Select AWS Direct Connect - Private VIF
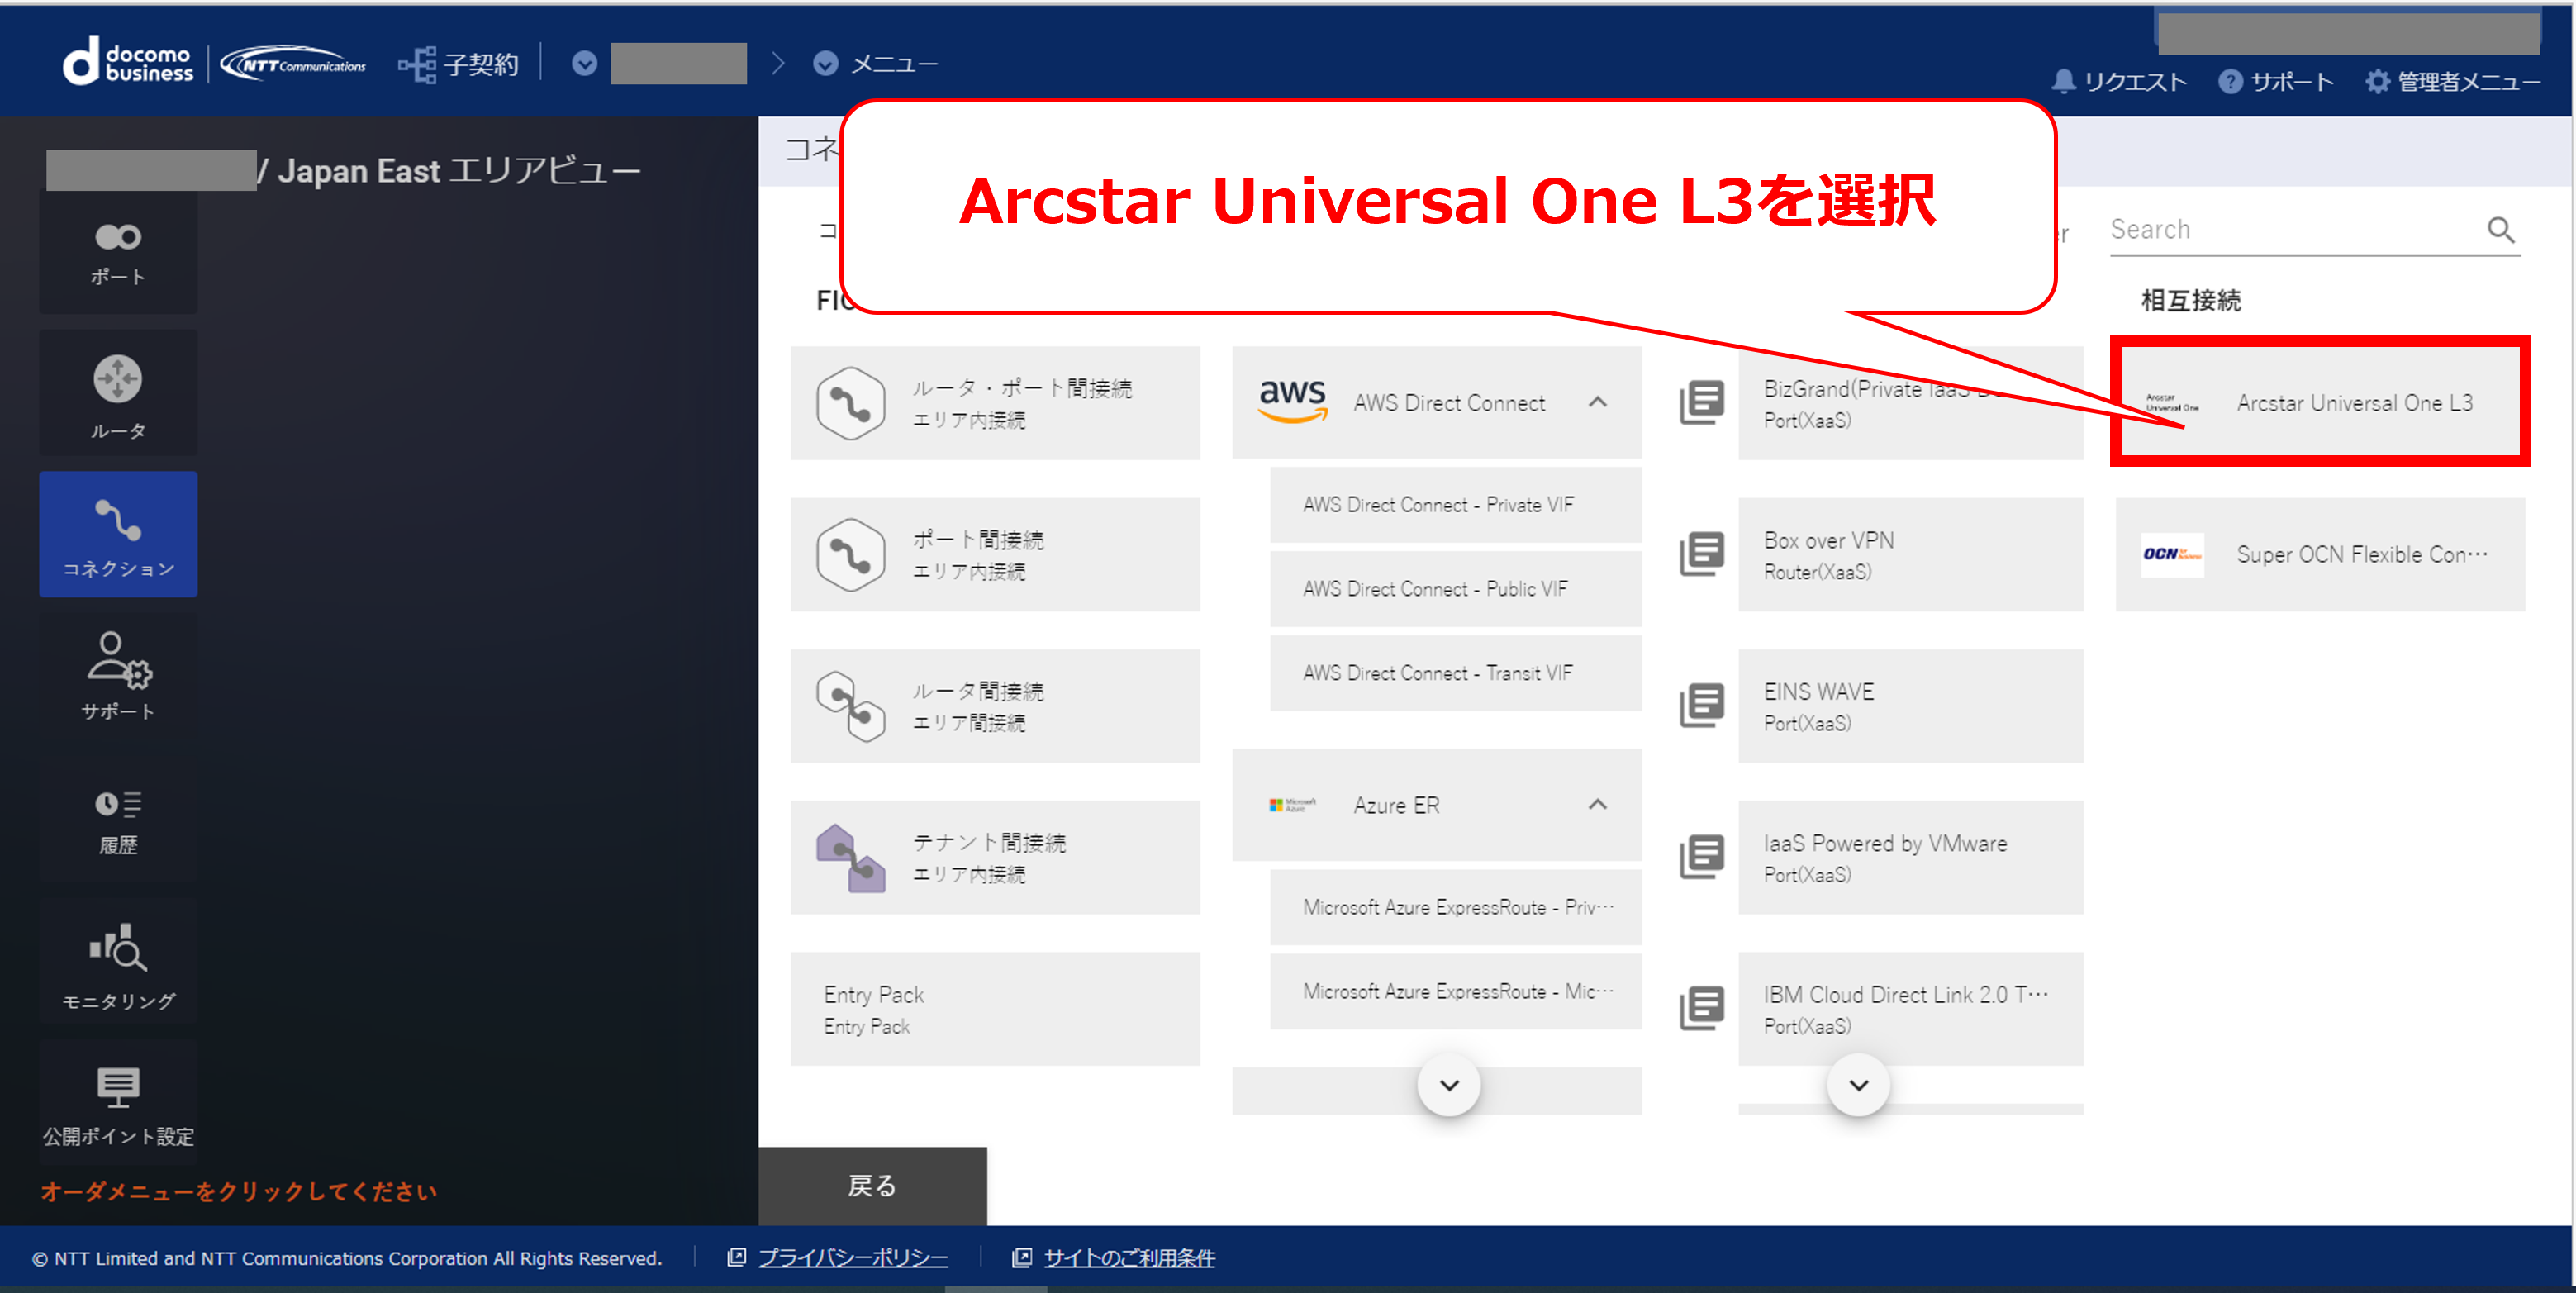 tap(1456, 505)
